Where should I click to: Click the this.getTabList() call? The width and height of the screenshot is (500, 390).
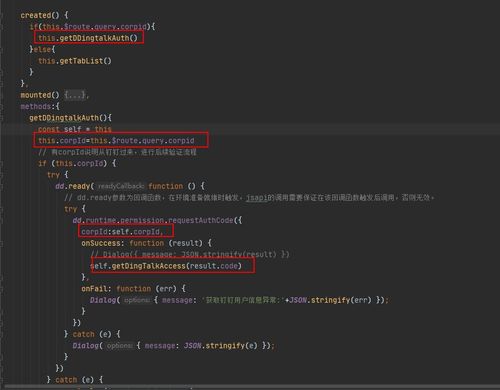[75, 61]
